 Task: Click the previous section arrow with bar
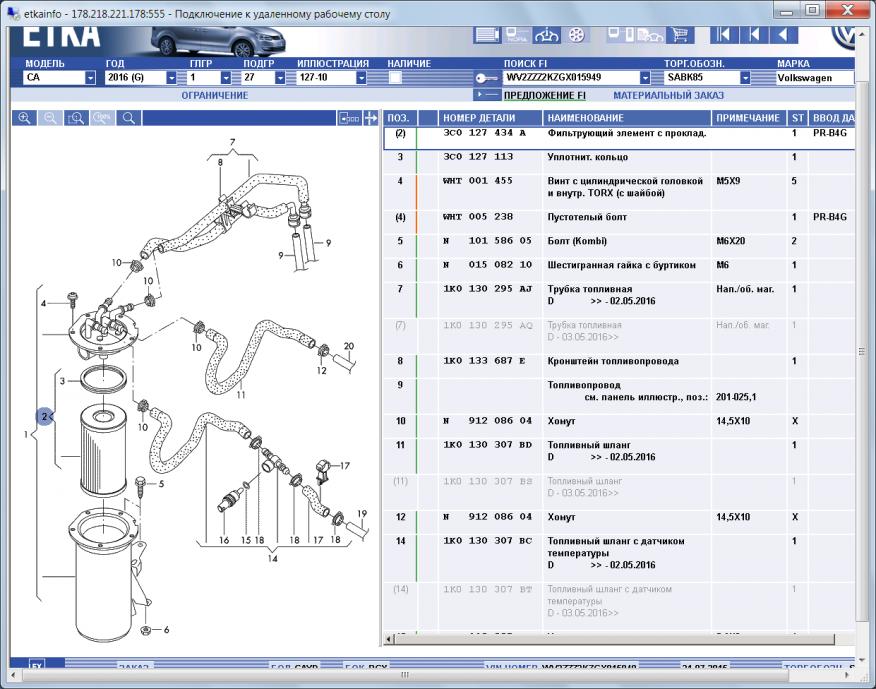(754, 35)
